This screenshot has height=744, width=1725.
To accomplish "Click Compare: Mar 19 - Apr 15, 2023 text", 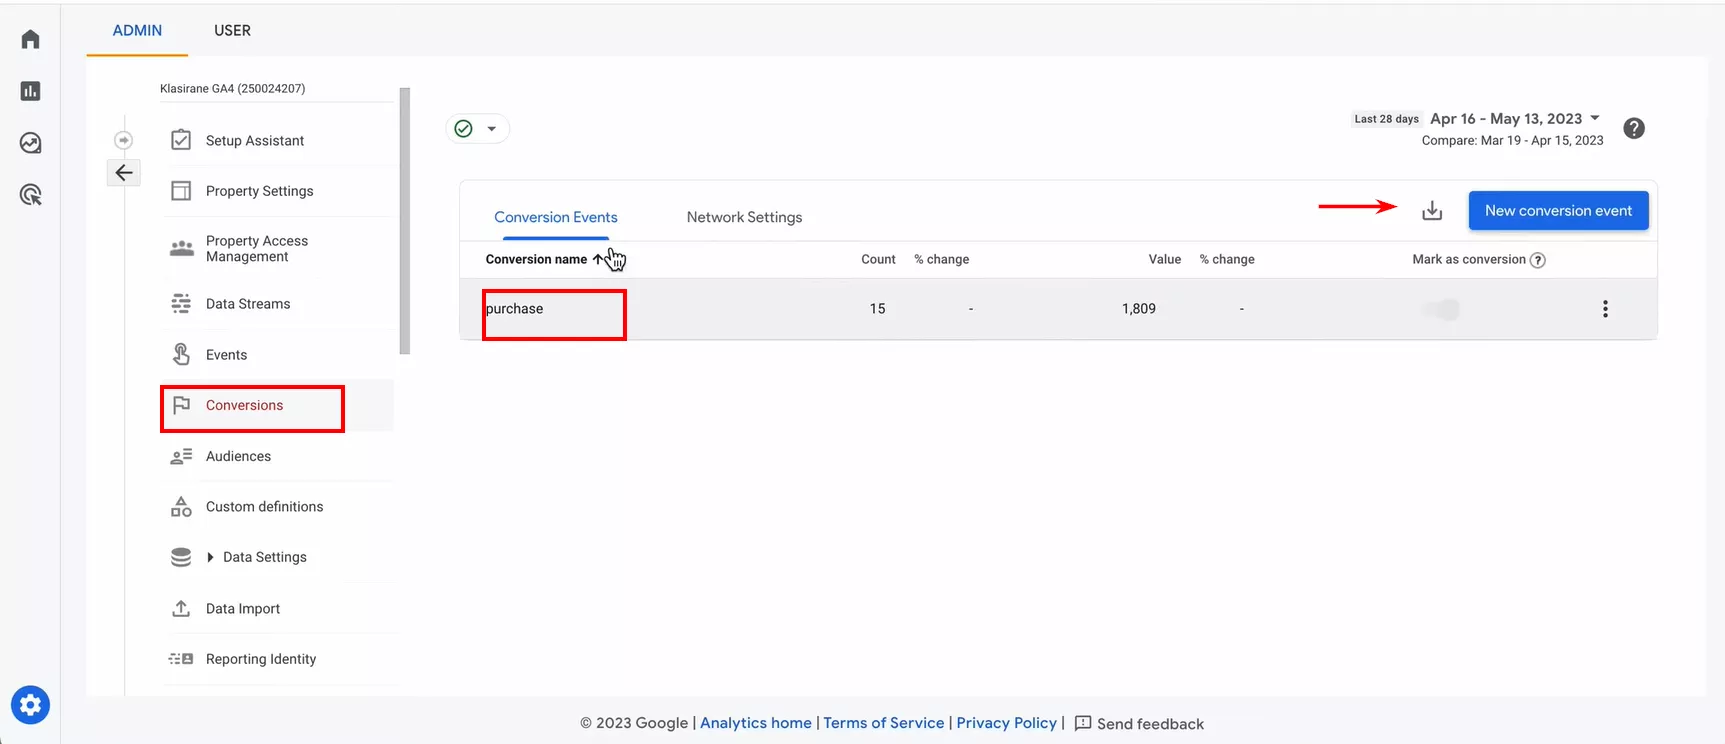I will (1512, 141).
